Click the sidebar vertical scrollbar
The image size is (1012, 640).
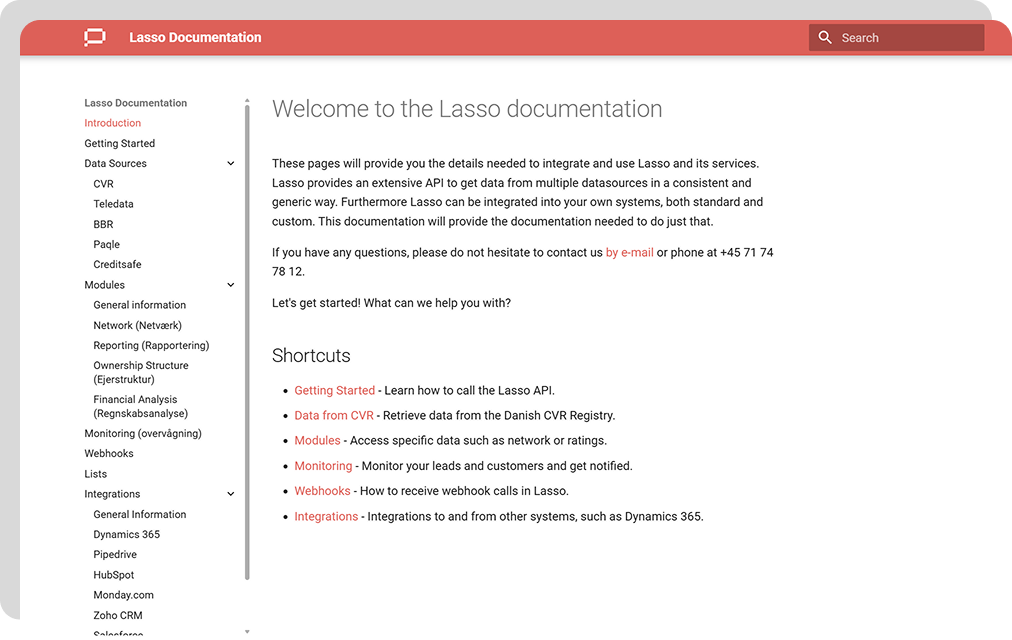point(247,340)
